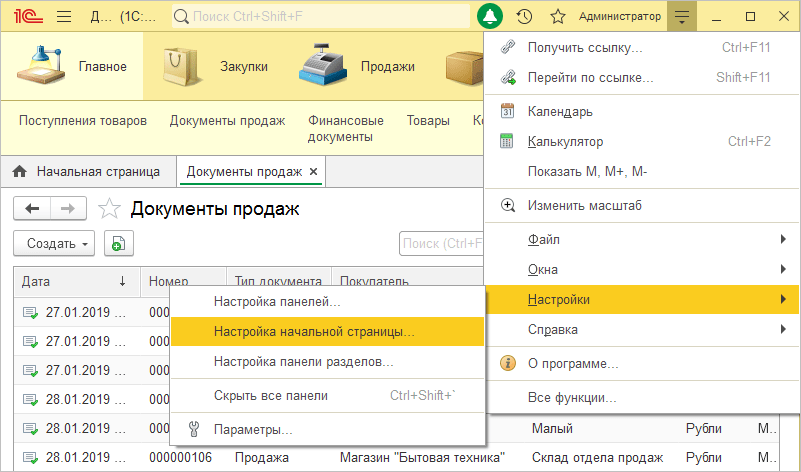
Task: Open Параметры submenu item
Action: pos(327,430)
